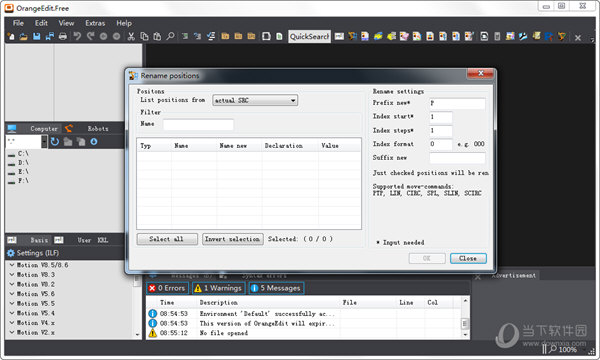Click the blue download arrow in the file browser

[94, 142]
